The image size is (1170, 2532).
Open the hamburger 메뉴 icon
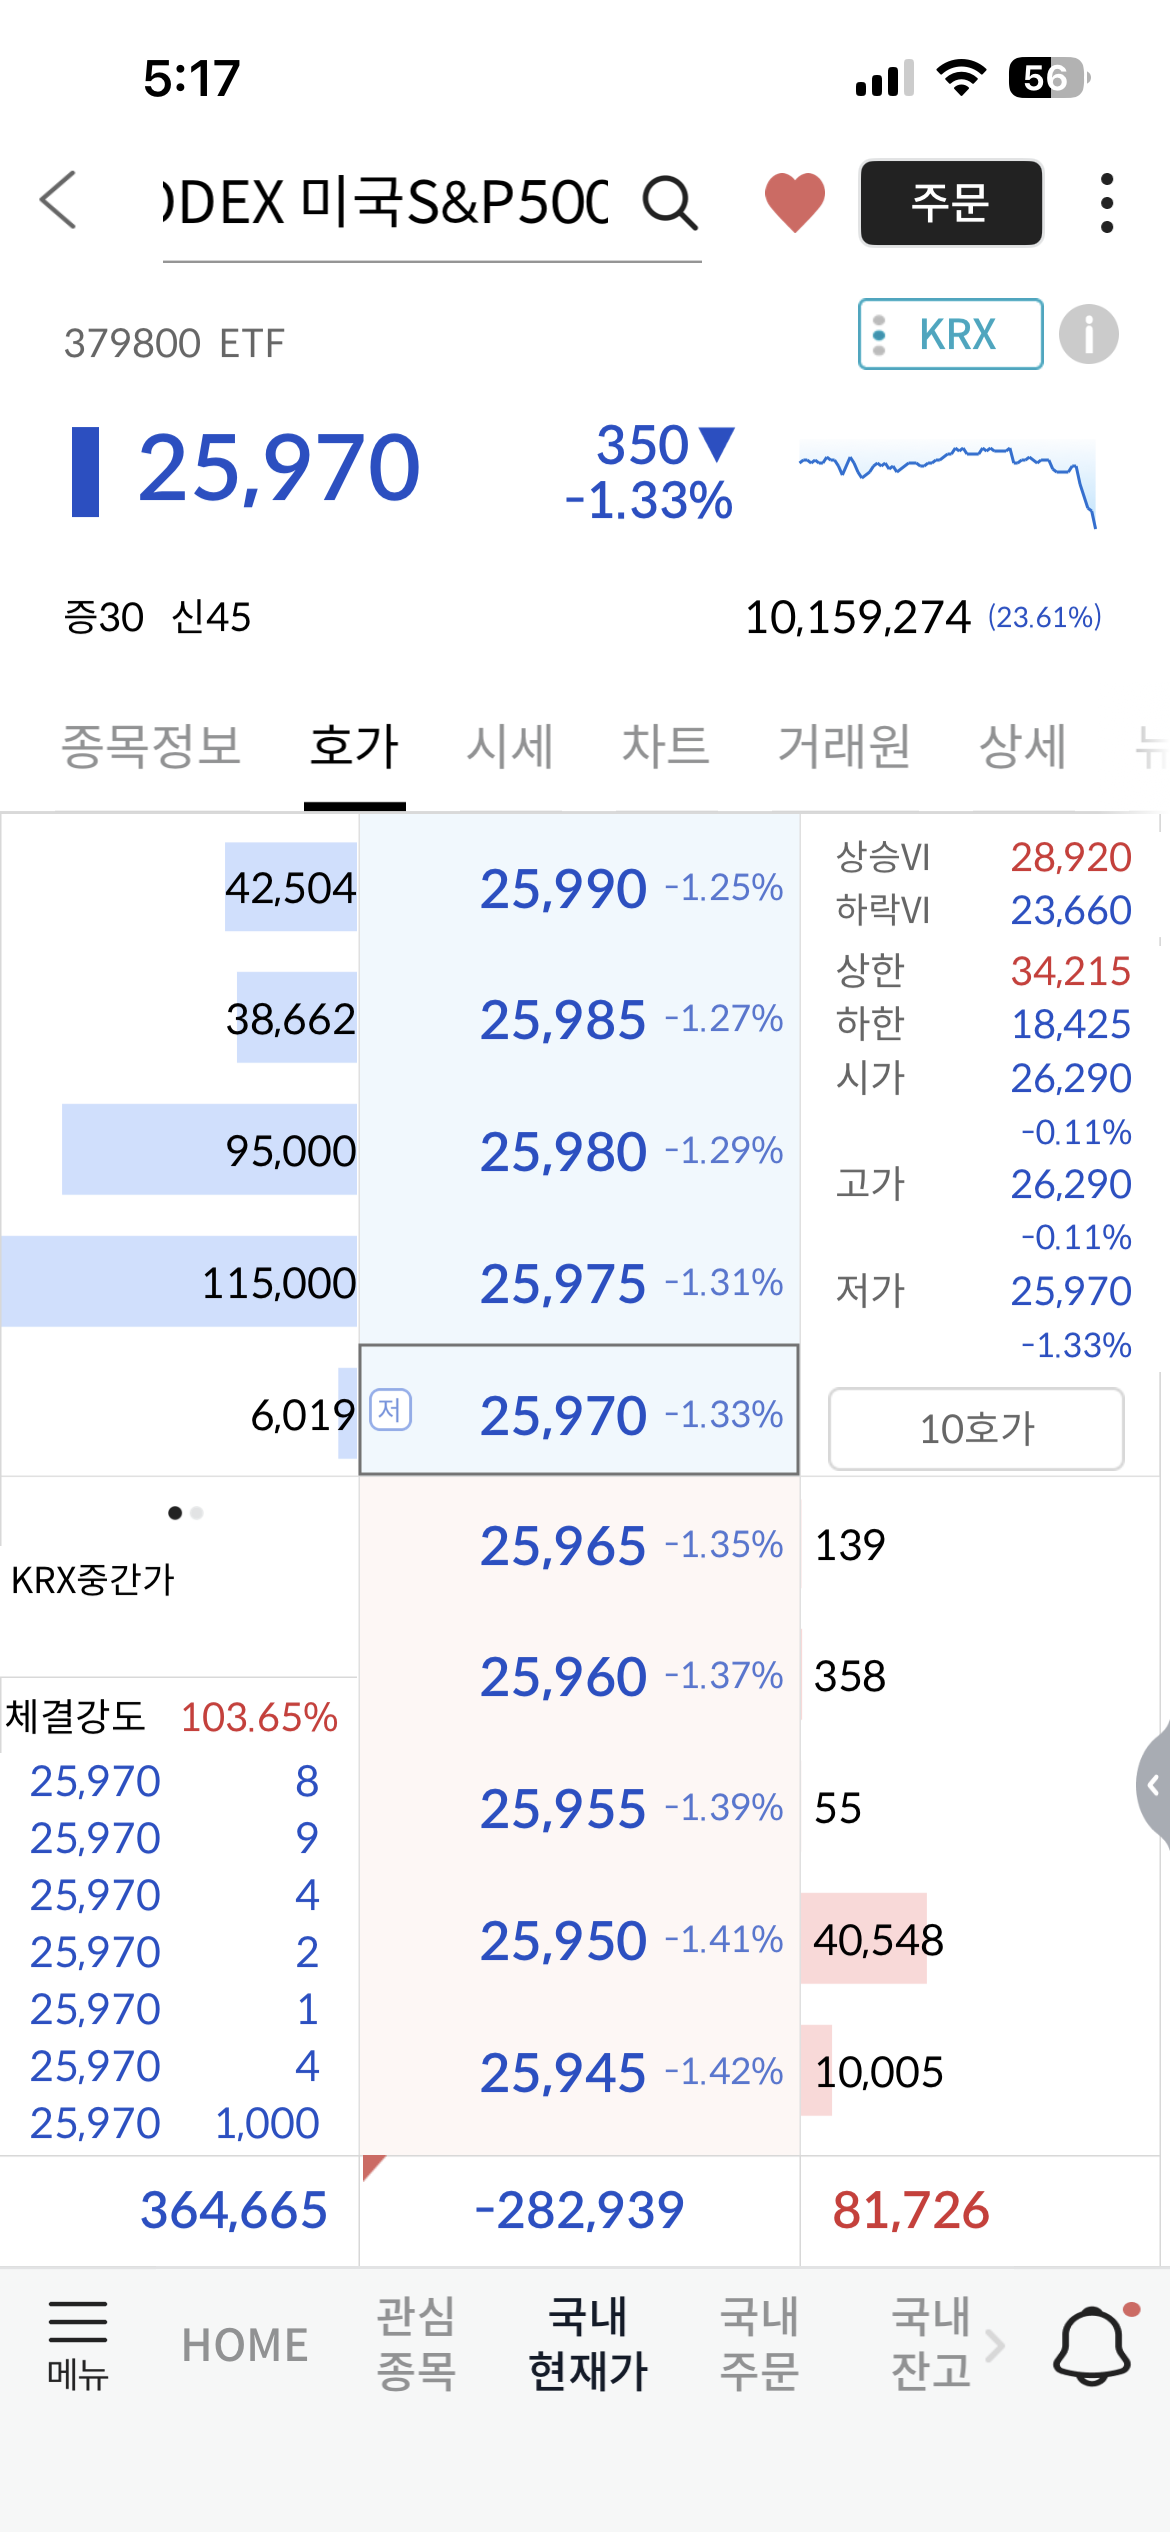[x=77, y=2344]
